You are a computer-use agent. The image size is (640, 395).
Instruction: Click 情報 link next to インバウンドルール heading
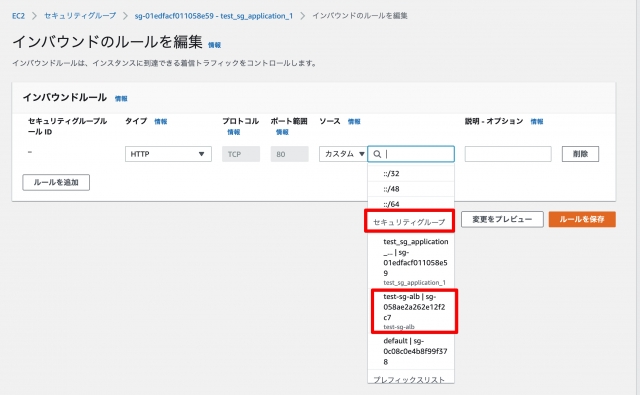[x=121, y=98]
